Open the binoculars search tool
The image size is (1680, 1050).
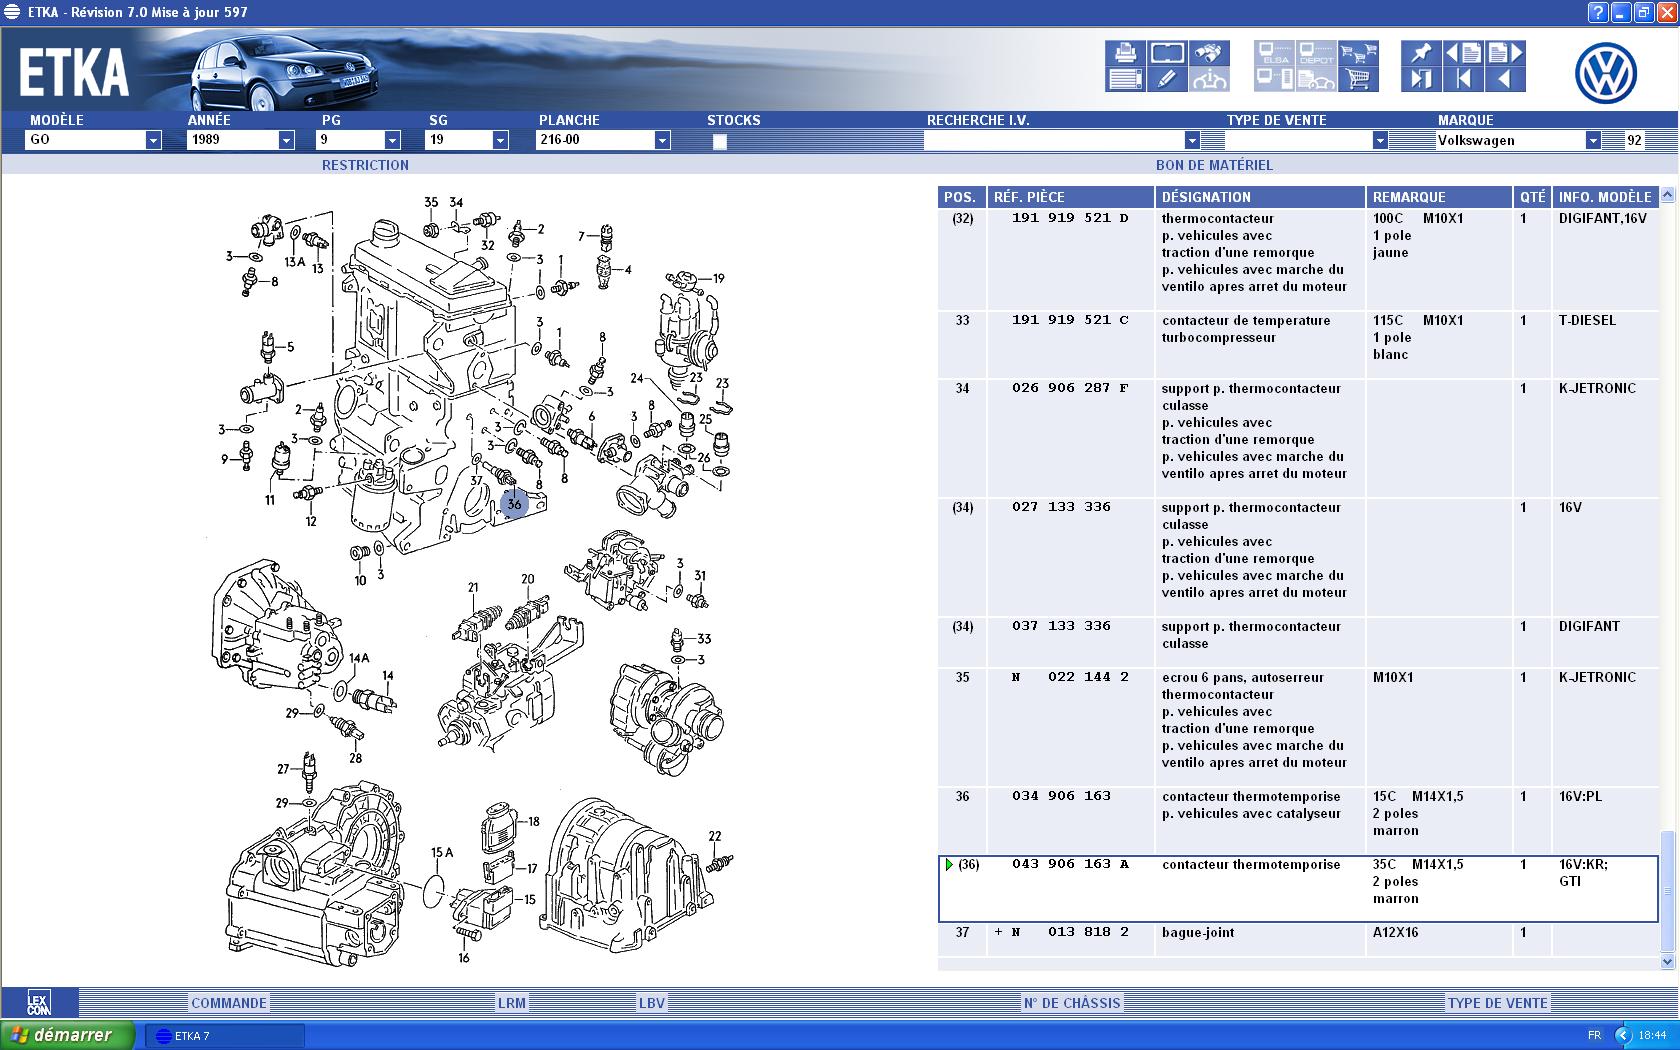pos(1209,53)
